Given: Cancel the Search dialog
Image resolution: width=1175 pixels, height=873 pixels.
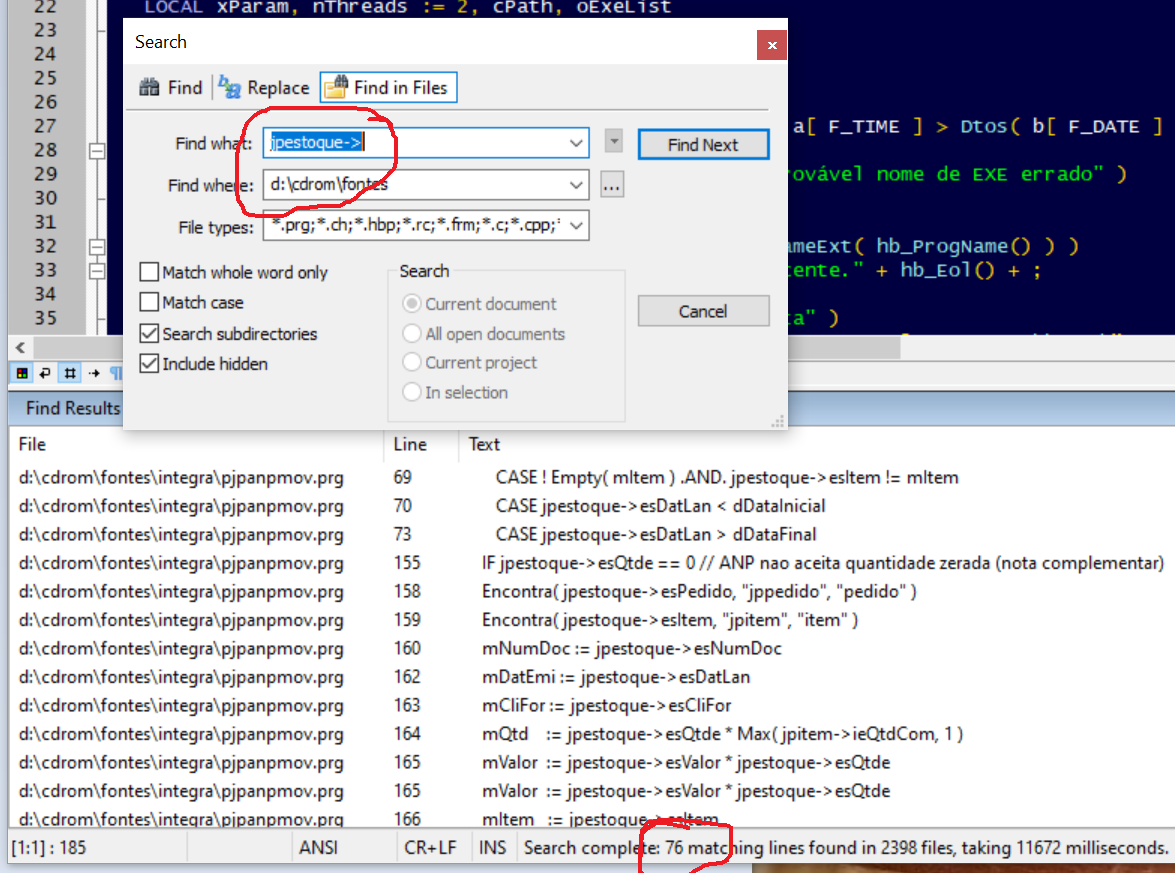Looking at the screenshot, I should click(x=703, y=311).
